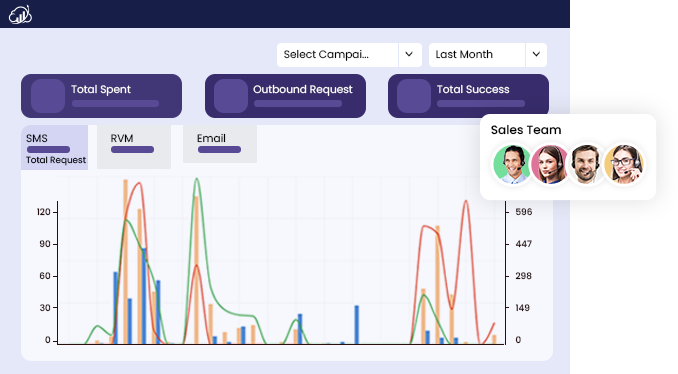
Task: Select the yellow-background female agent with glasses
Action: pos(624,165)
